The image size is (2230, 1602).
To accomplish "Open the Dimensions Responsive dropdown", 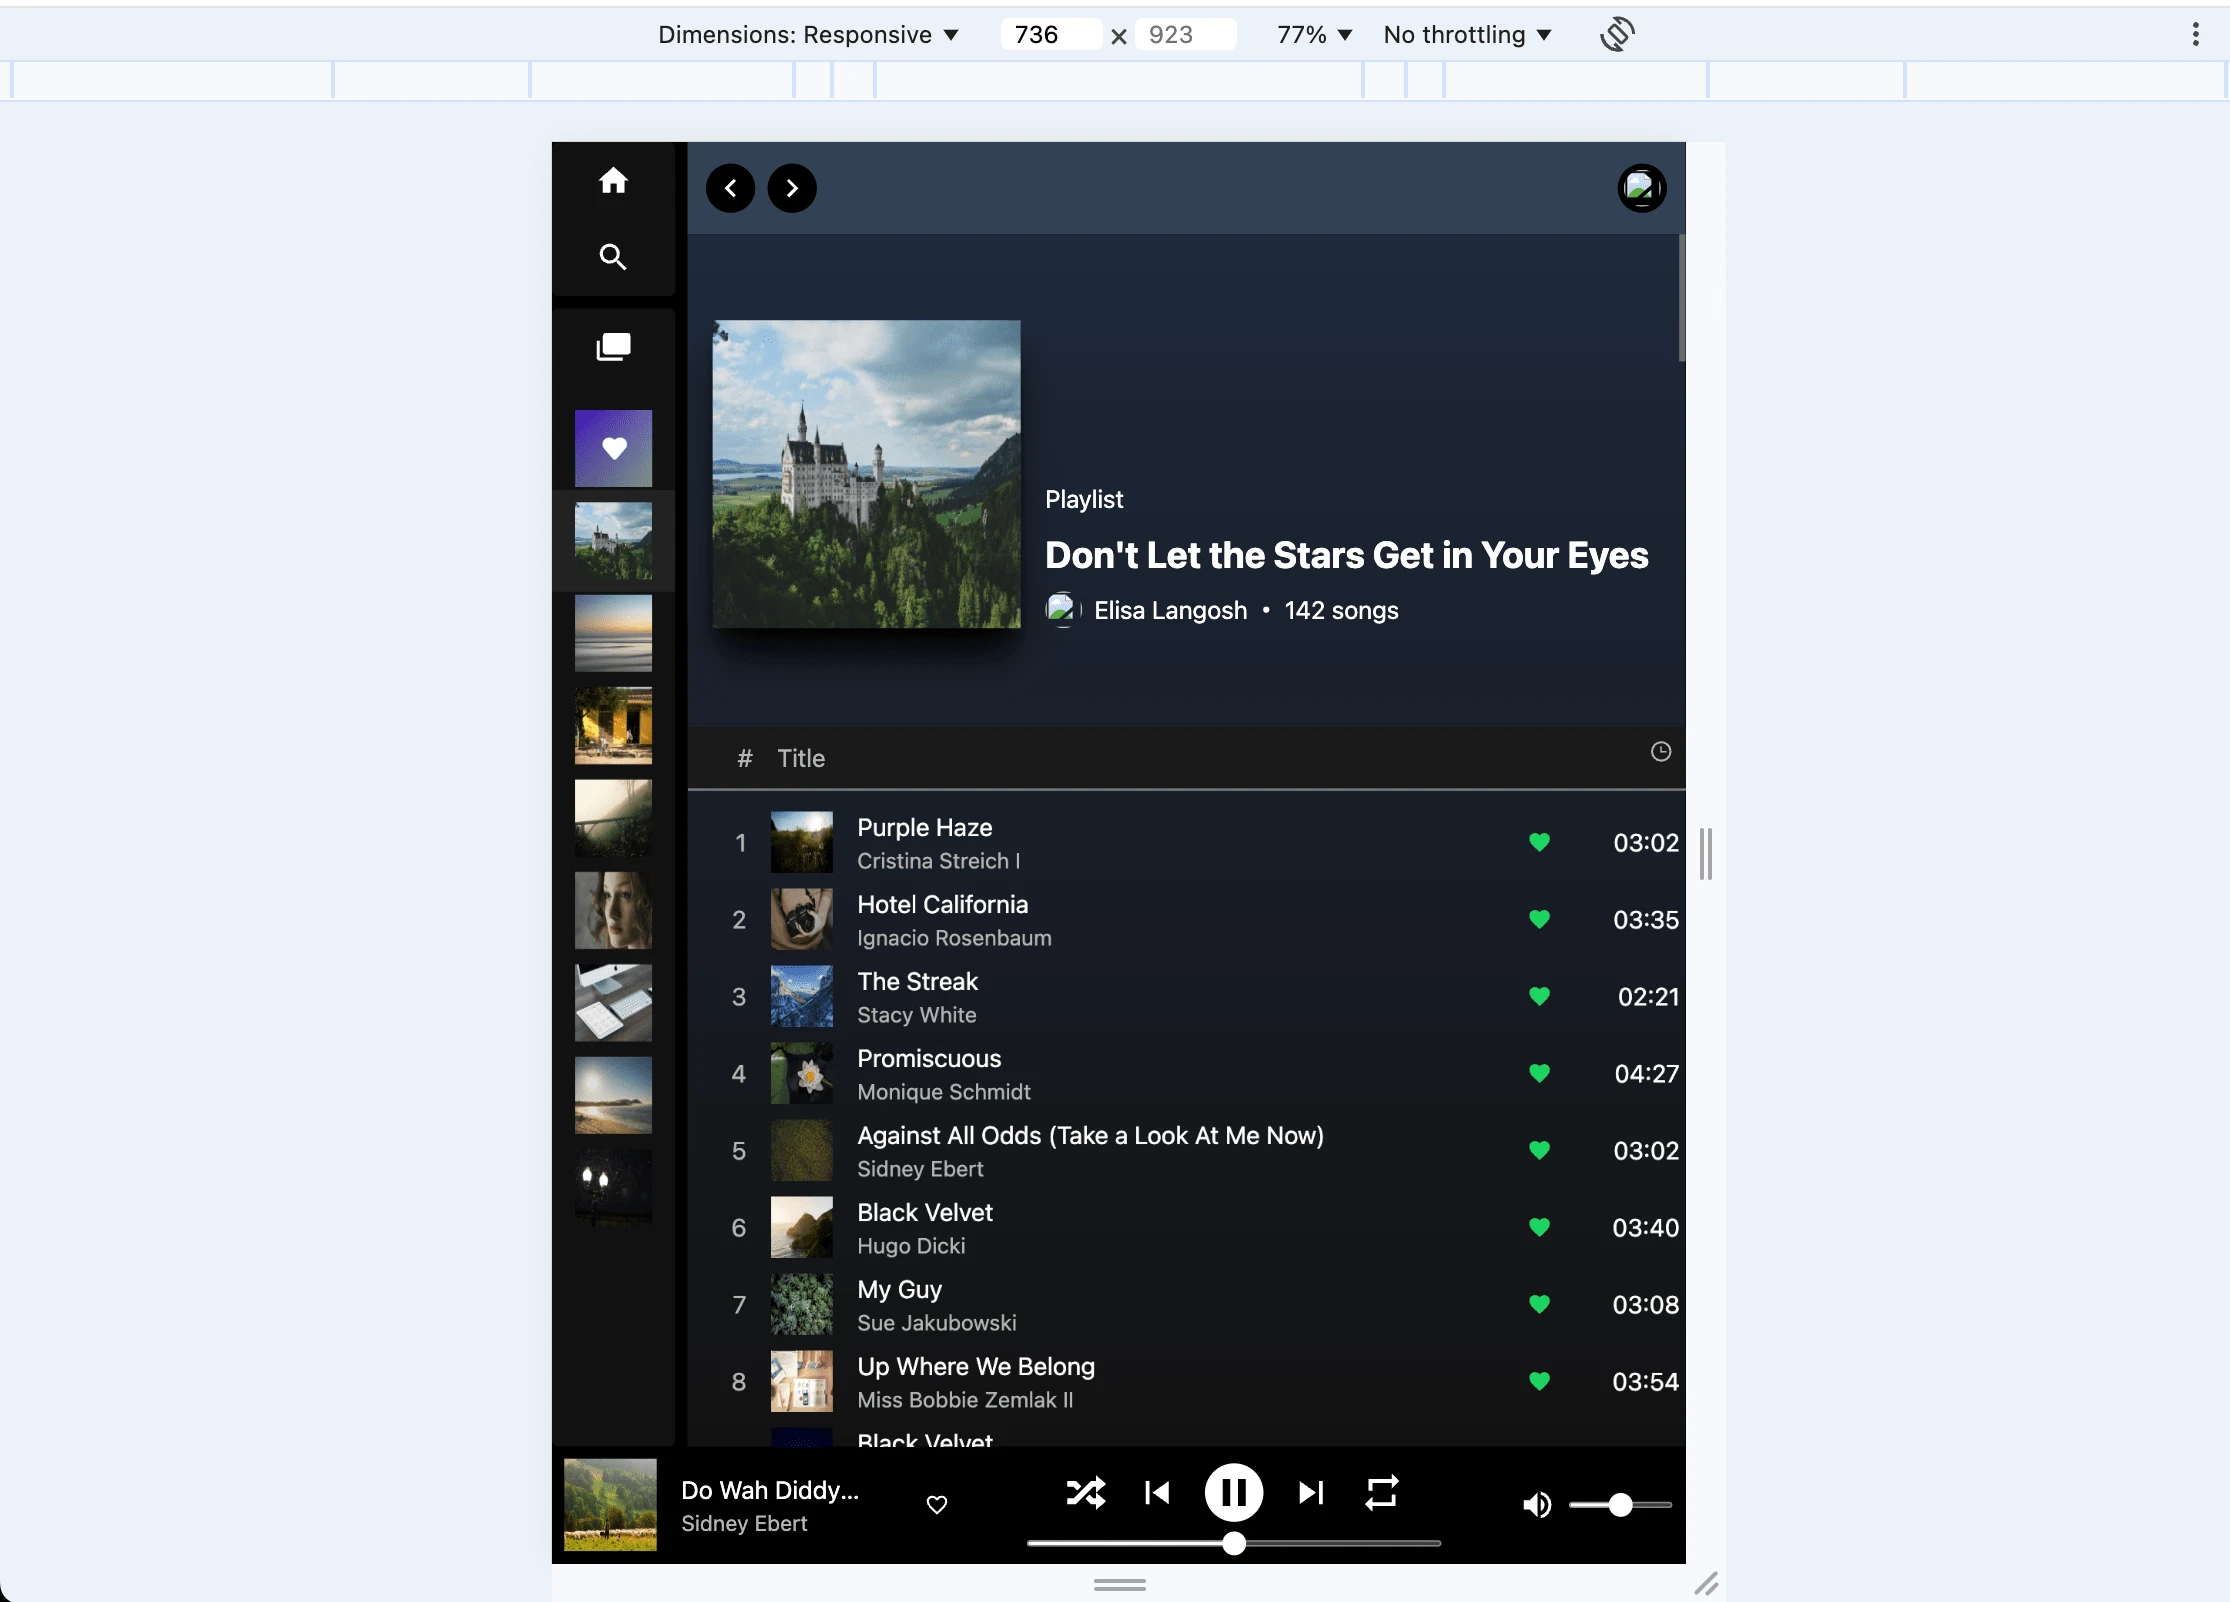I will click(x=808, y=35).
